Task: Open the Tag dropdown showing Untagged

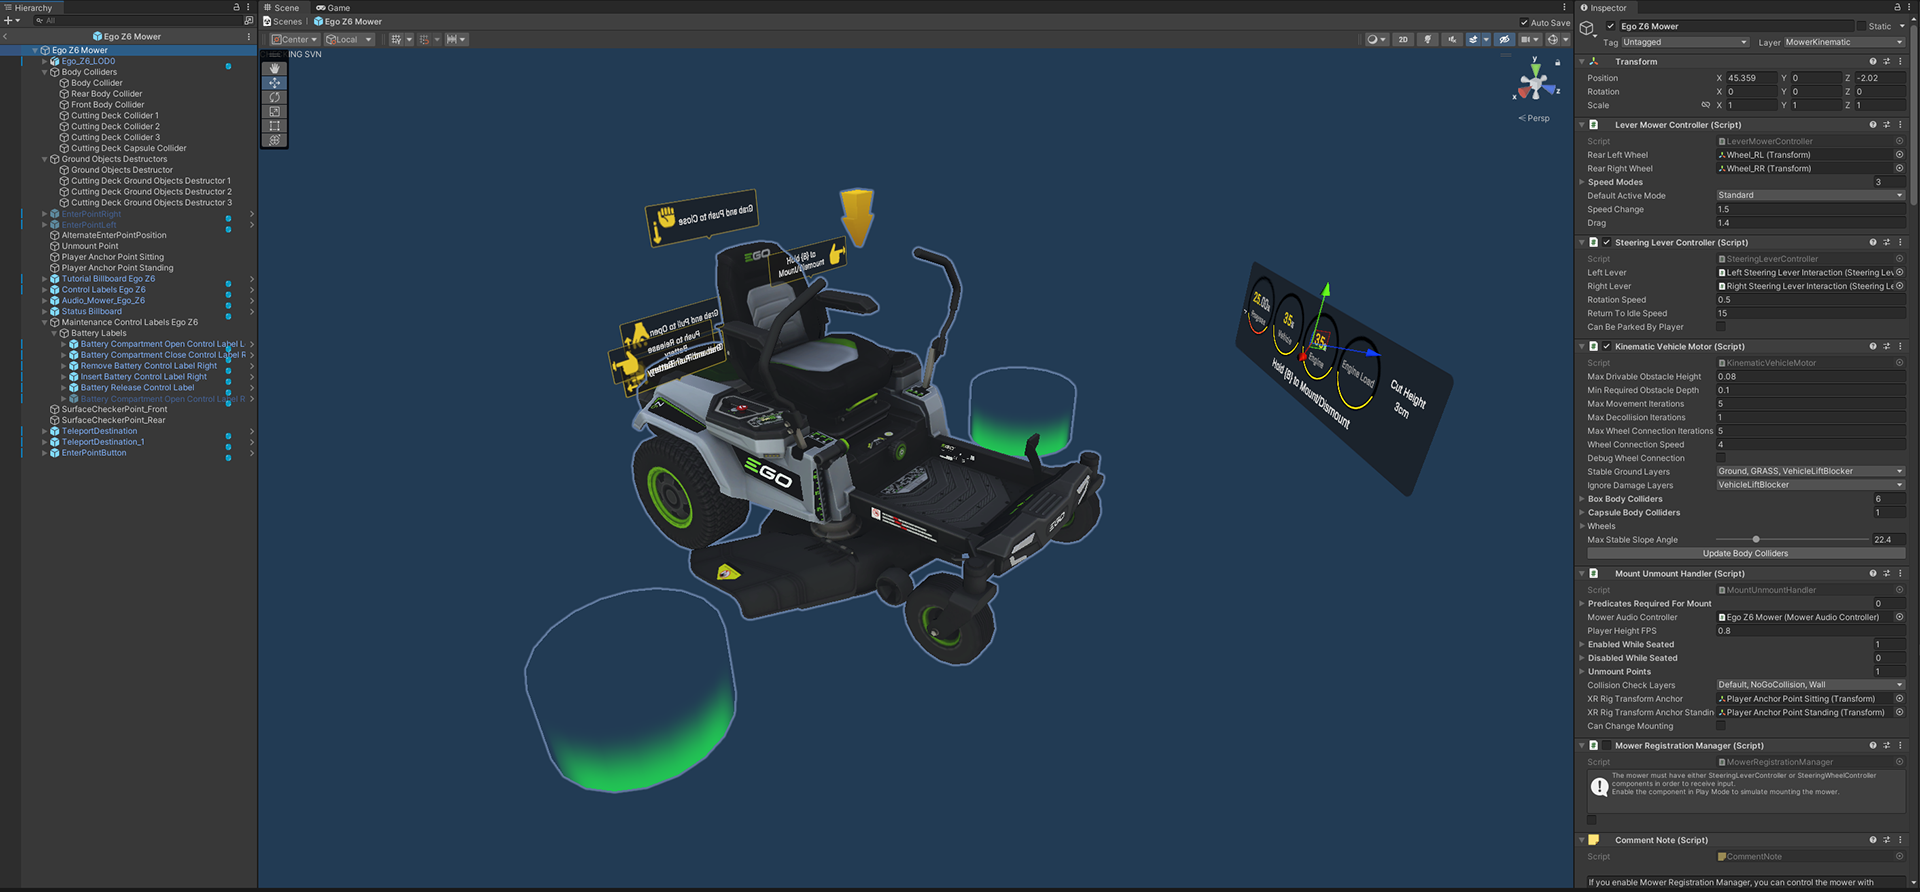Action: tap(1685, 42)
